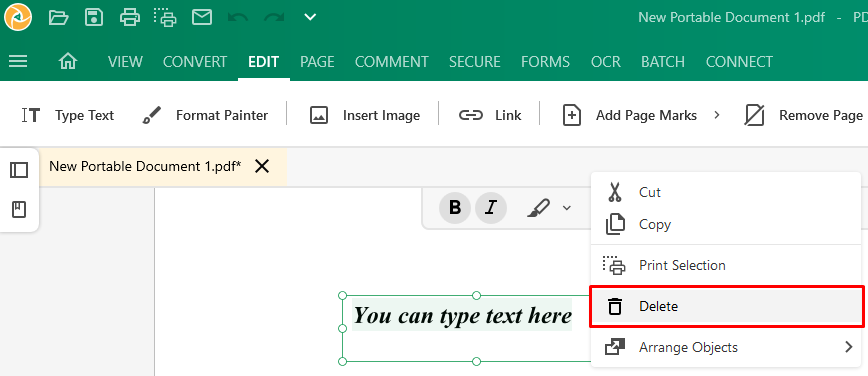The width and height of the screenshot is (868, 376).
Task: Choose Delete from the context menu
Action: coord(726,306)
